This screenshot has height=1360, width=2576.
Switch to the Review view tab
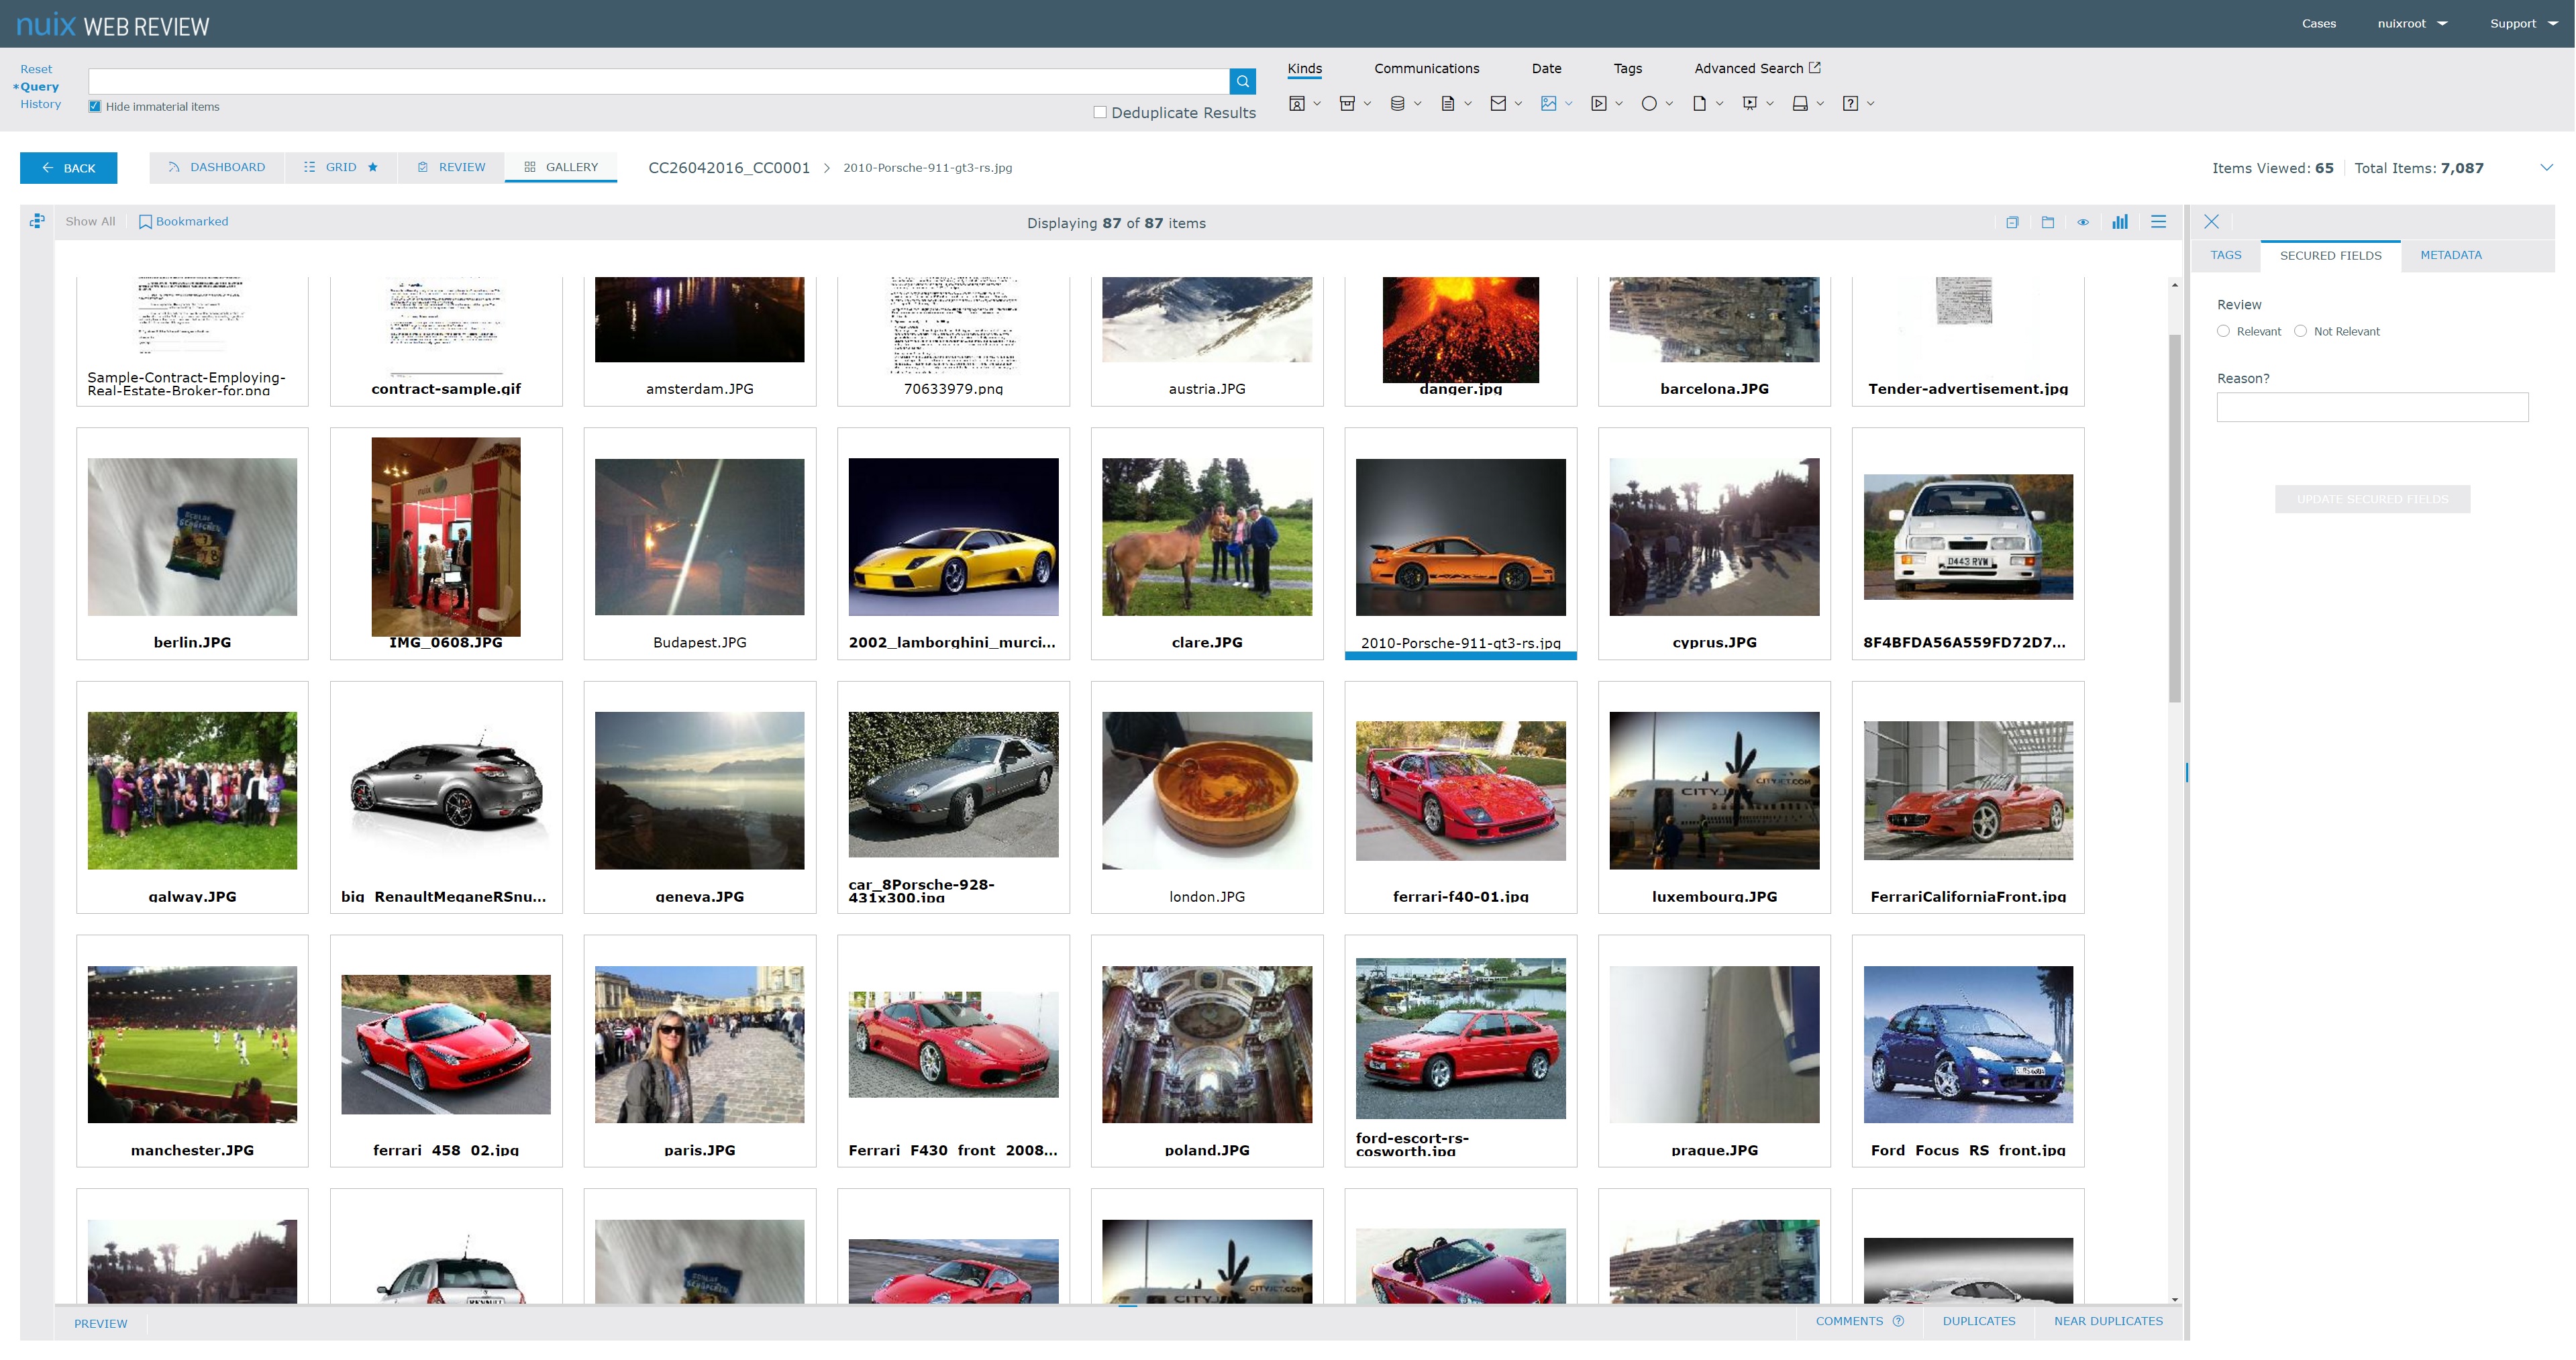click(x=451, y=167)
